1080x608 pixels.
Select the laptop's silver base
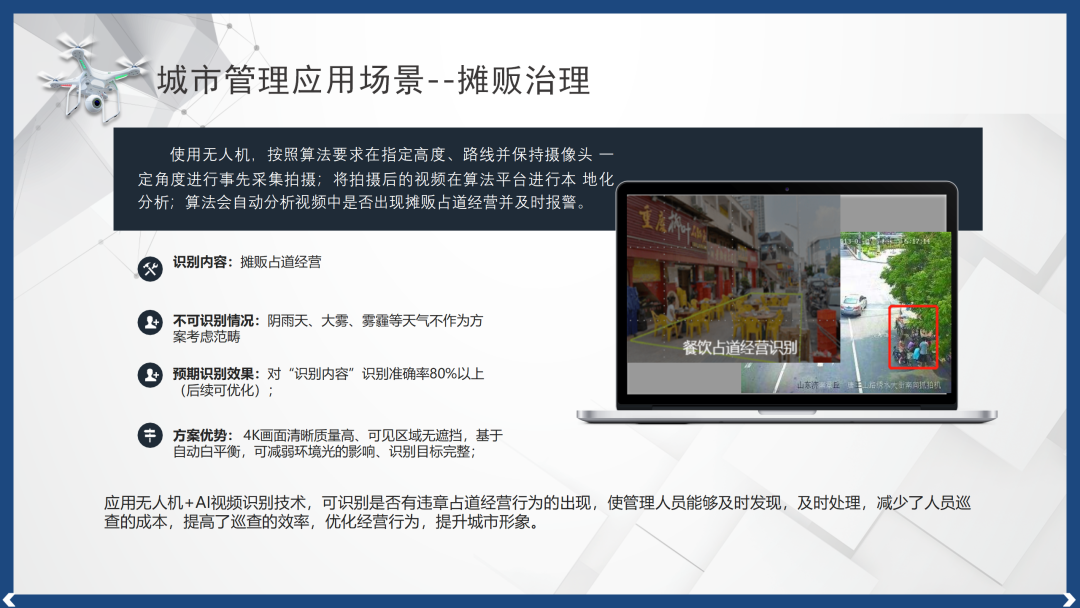coord(785,416)
